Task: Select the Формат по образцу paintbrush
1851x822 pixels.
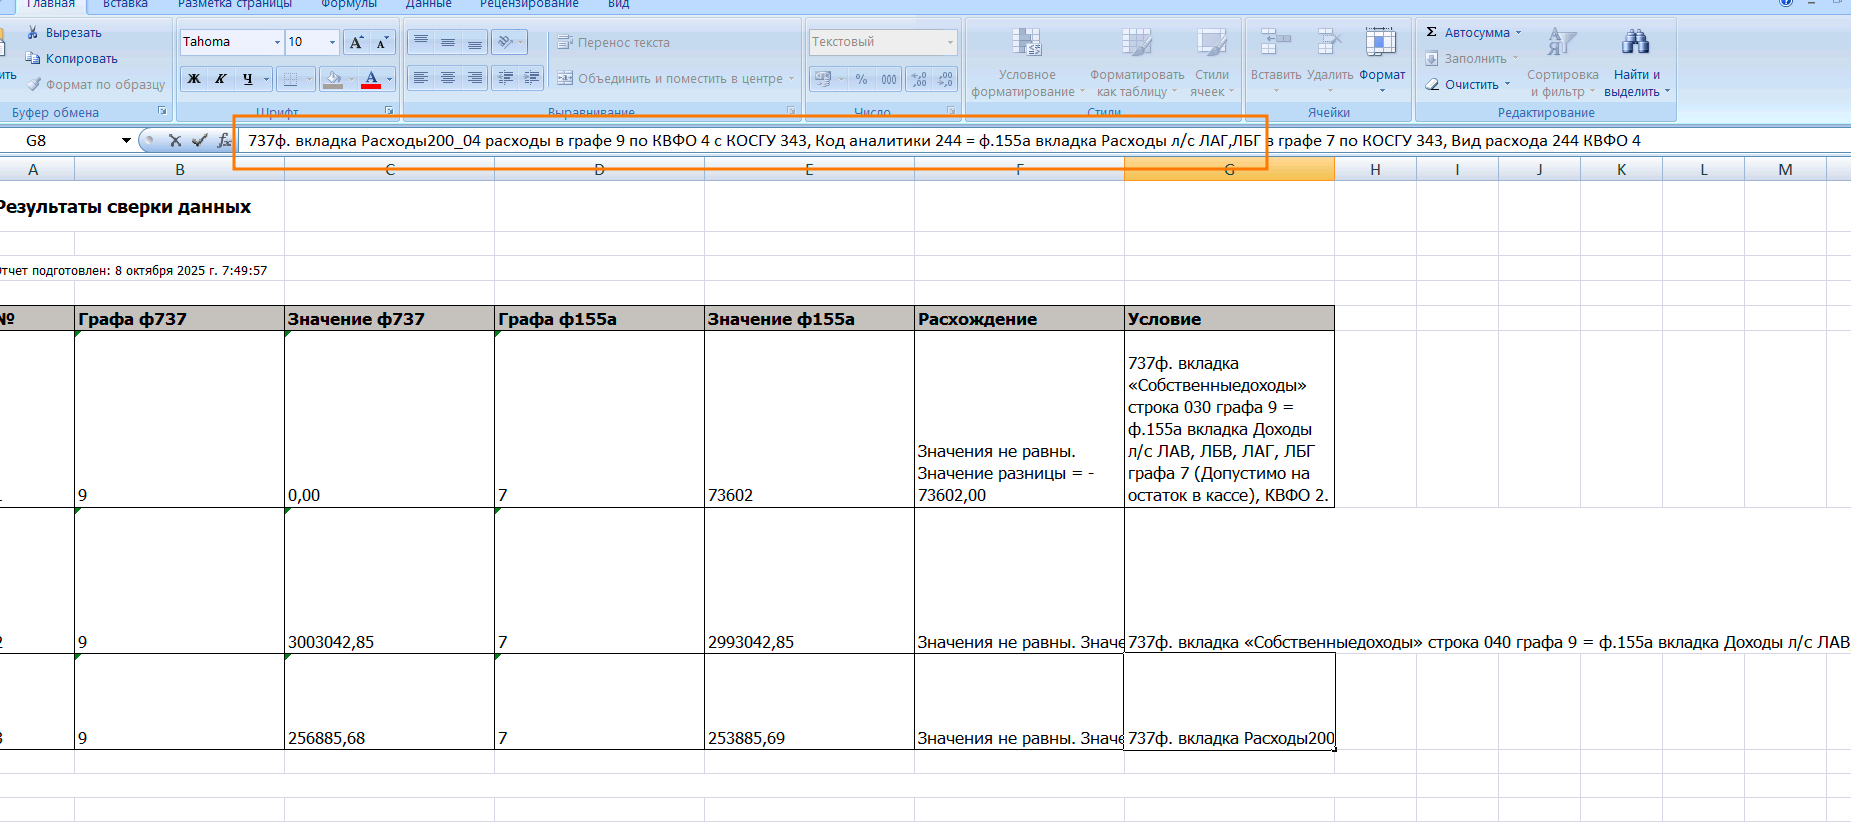Action: point(34,84)
